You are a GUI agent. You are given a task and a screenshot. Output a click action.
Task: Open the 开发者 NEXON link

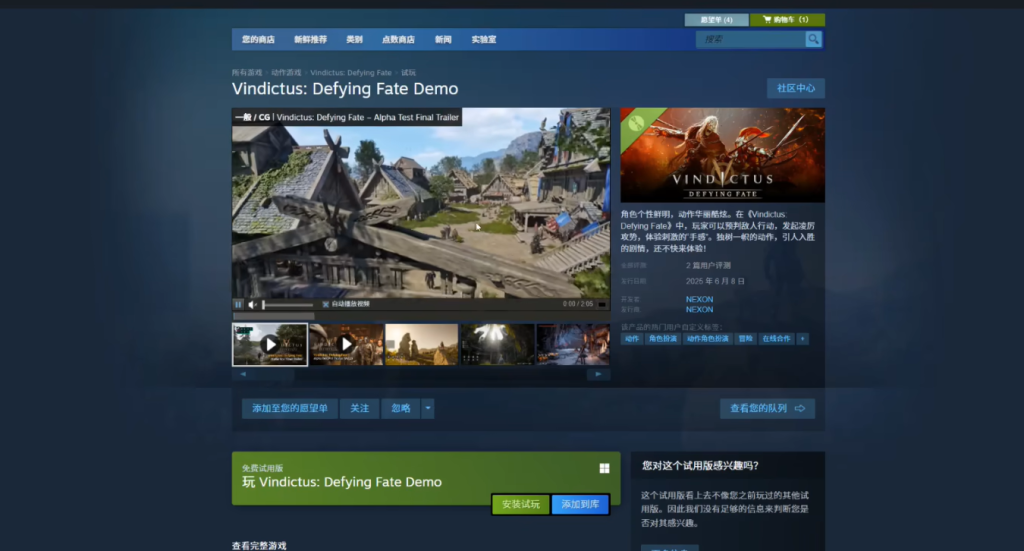pyautogui.click(x=699, y=299)
